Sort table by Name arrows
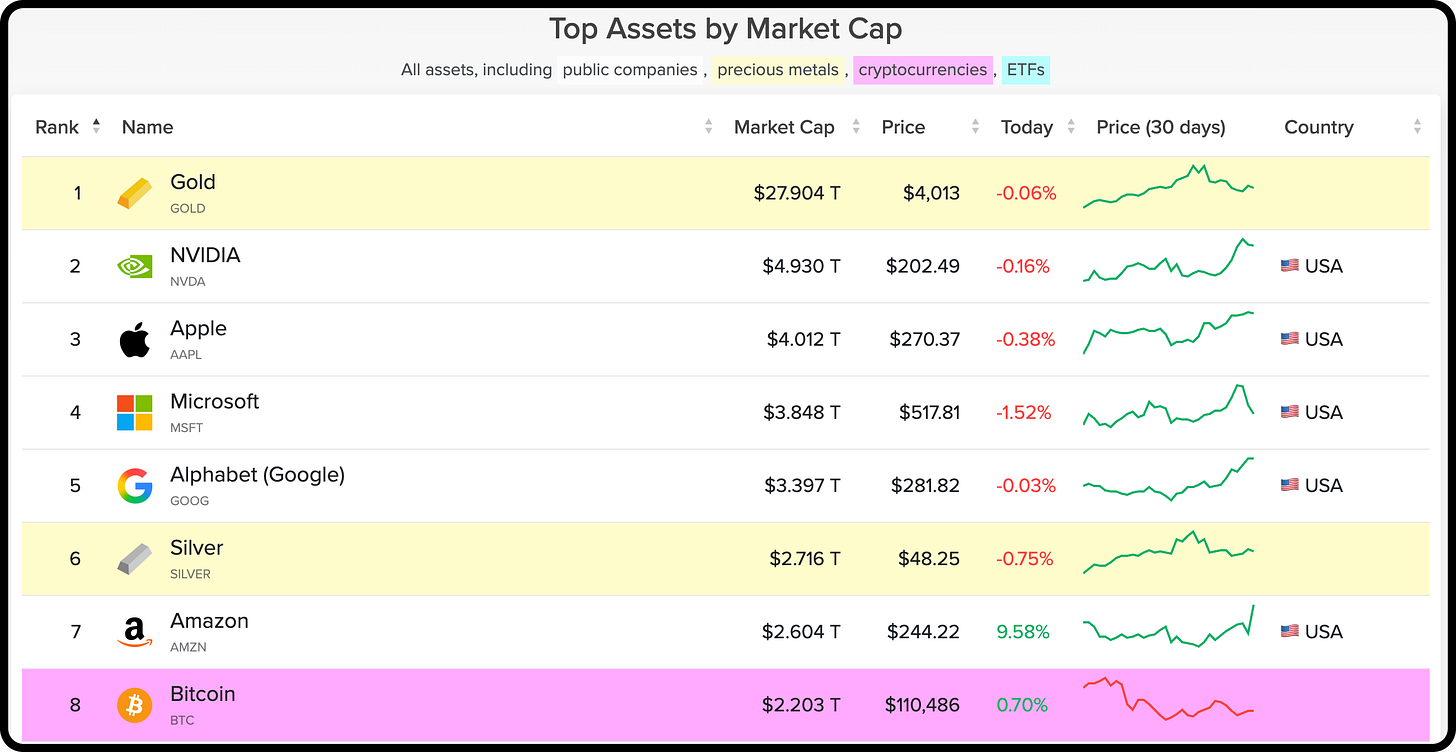This screenshot has width=1456, height=752. 708,127
